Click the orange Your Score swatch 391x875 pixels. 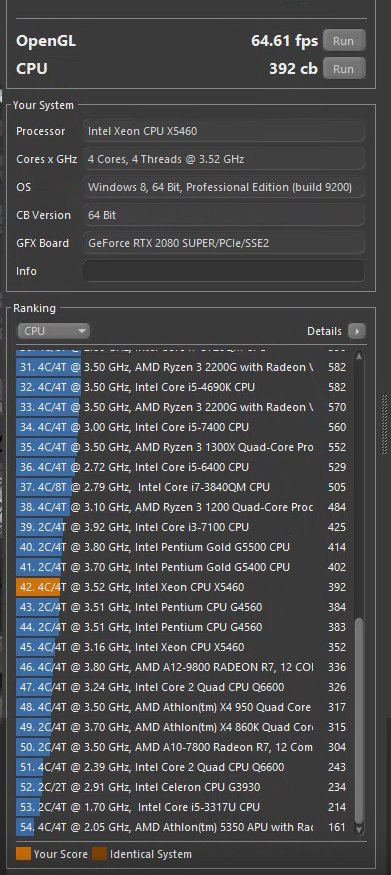pyautogui.click(x=23, y=854)
